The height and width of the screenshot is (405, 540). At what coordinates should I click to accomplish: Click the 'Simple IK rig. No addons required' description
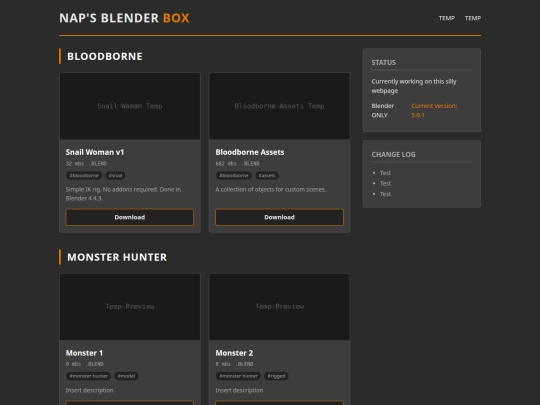pyautogui.click(x=123, y=194)
